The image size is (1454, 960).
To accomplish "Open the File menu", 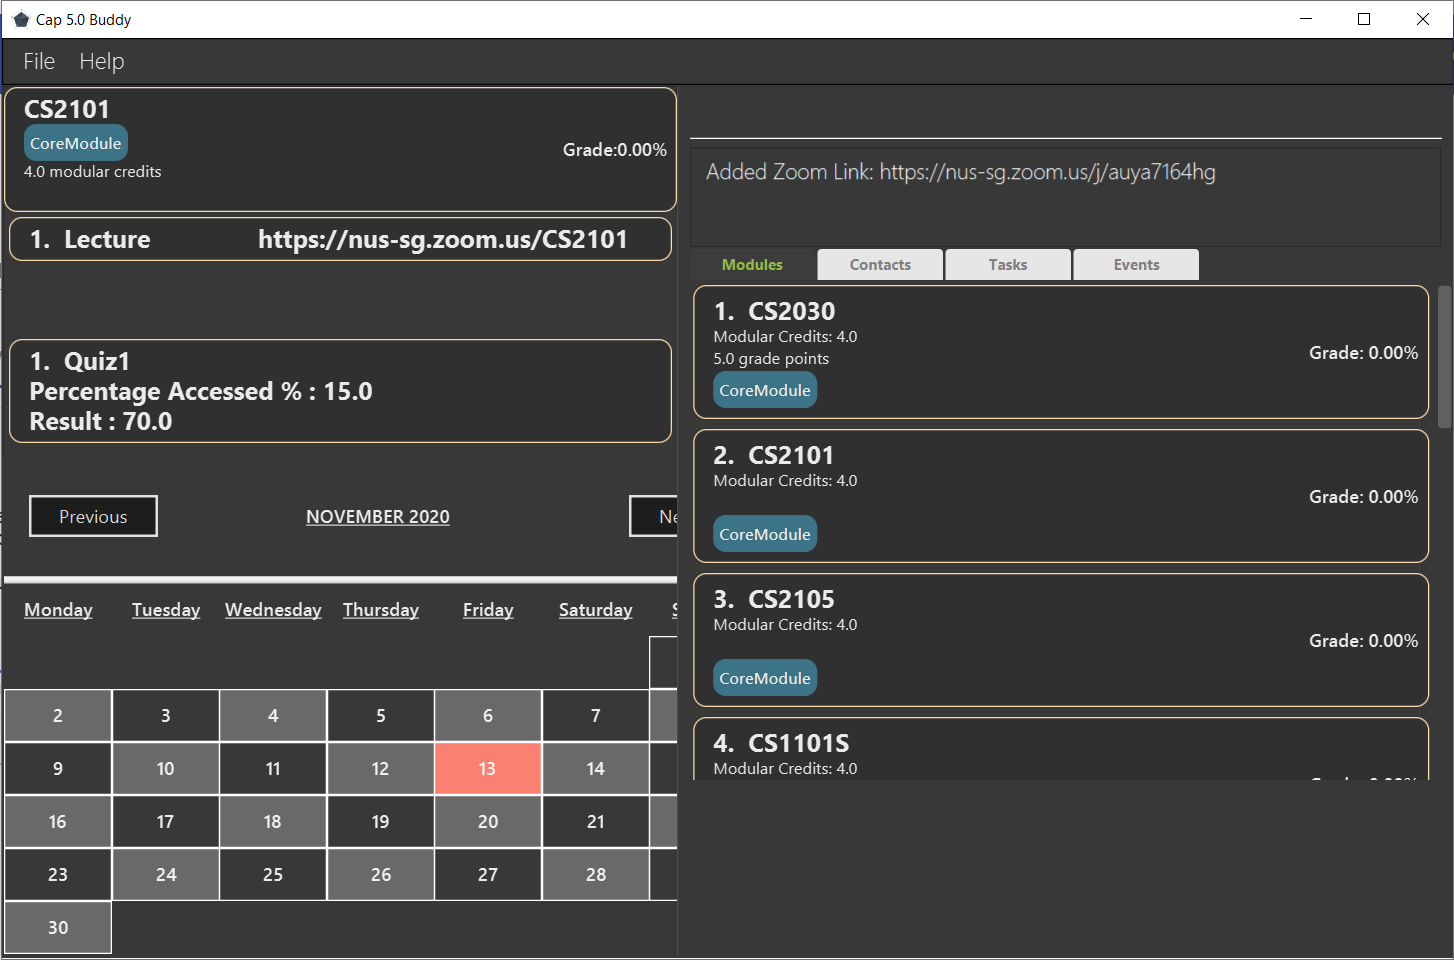I will coord(39,61).
